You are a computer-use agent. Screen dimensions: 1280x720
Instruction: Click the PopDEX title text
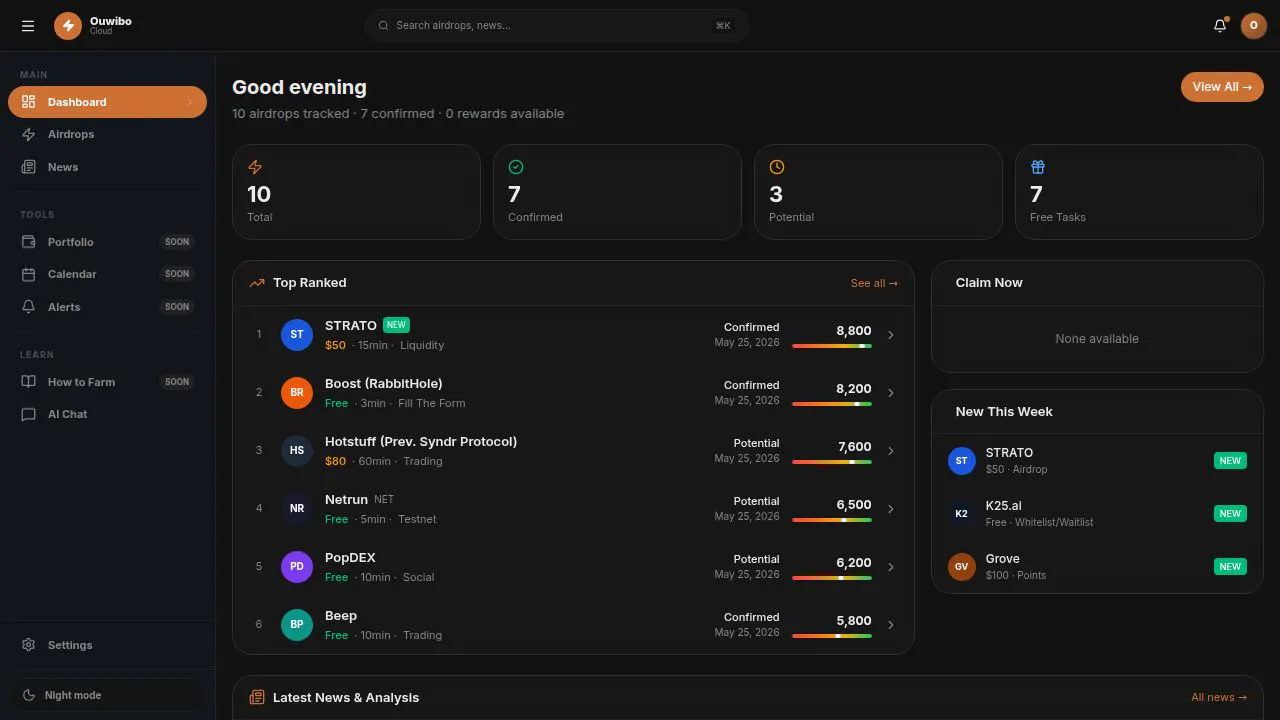click(350, 558)
